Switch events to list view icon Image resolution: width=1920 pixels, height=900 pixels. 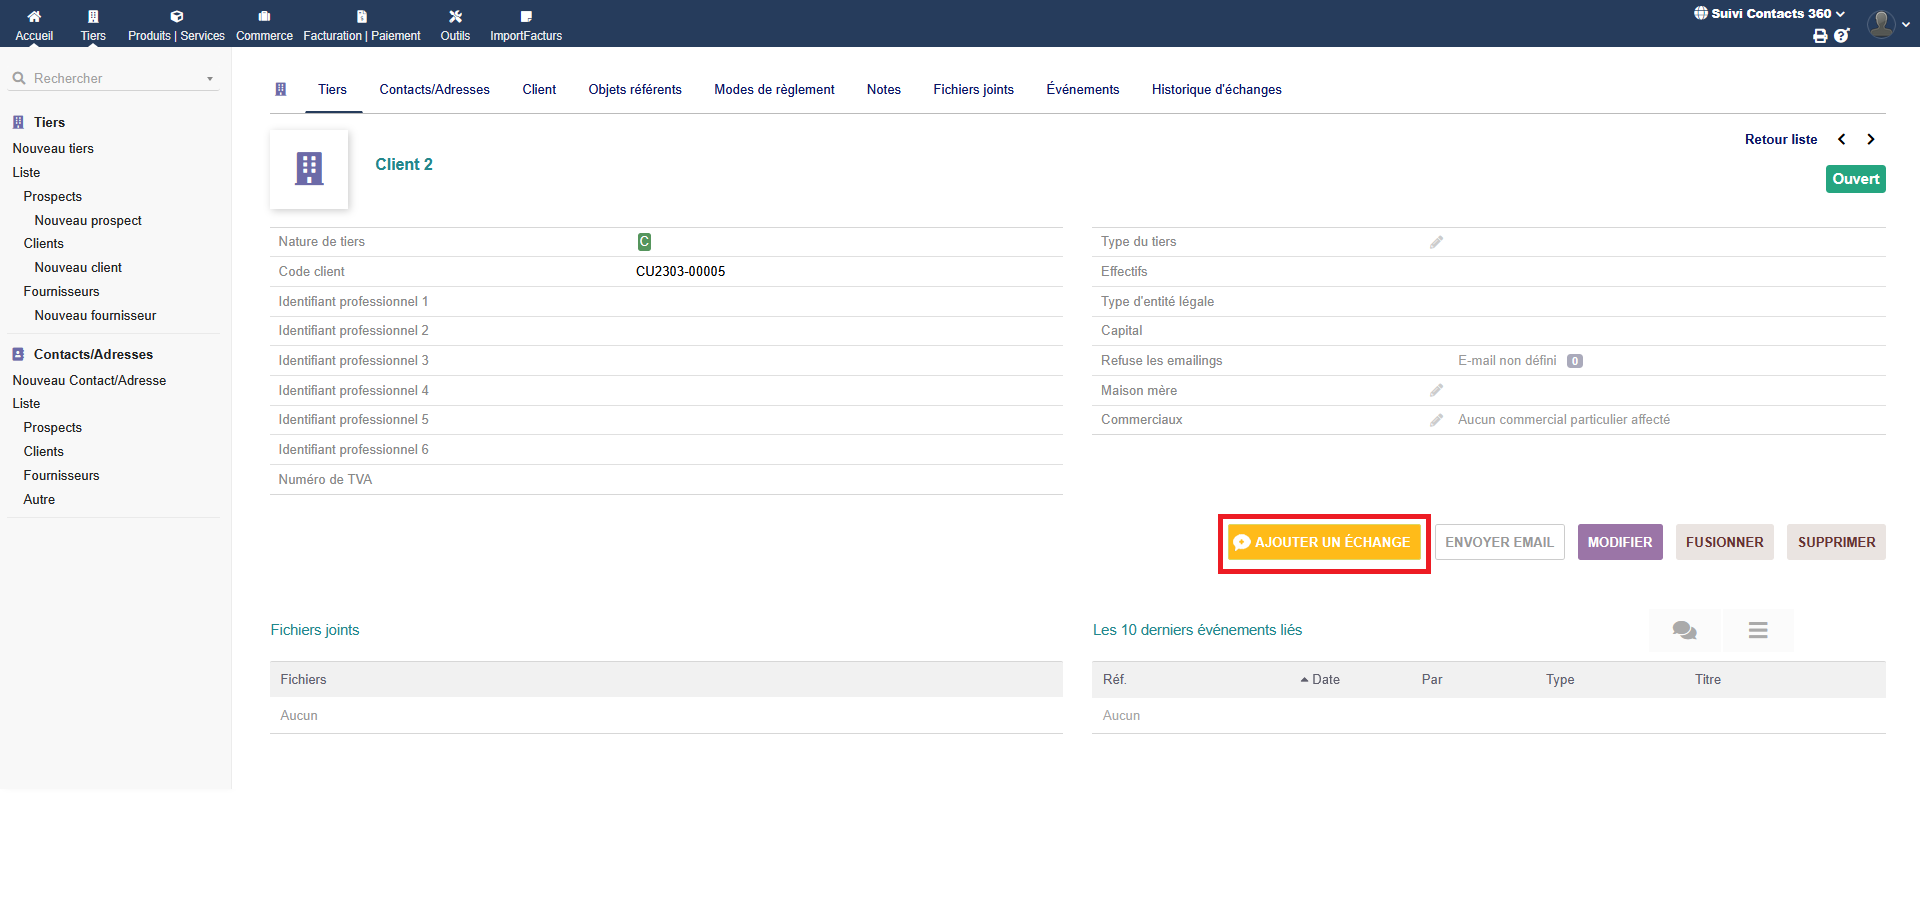tap(1758, 630)
